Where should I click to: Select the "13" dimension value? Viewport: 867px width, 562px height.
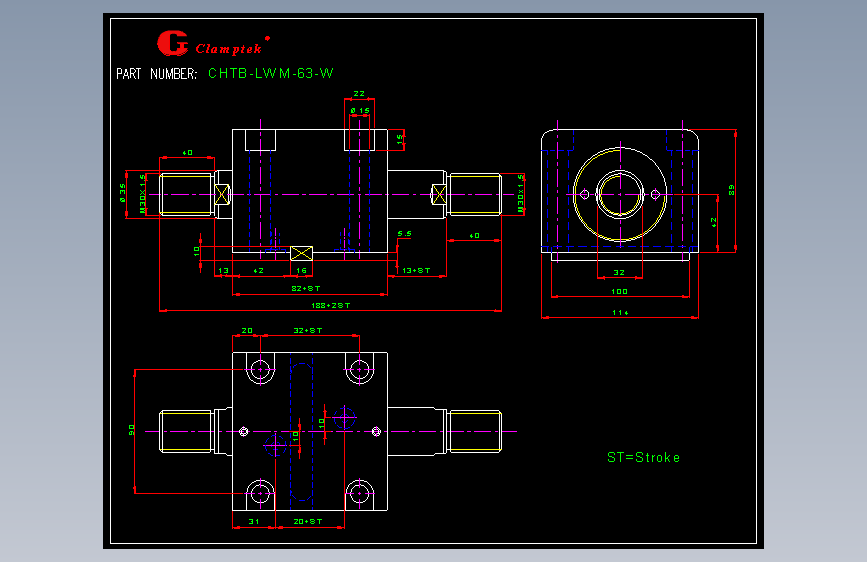[223, 270]
